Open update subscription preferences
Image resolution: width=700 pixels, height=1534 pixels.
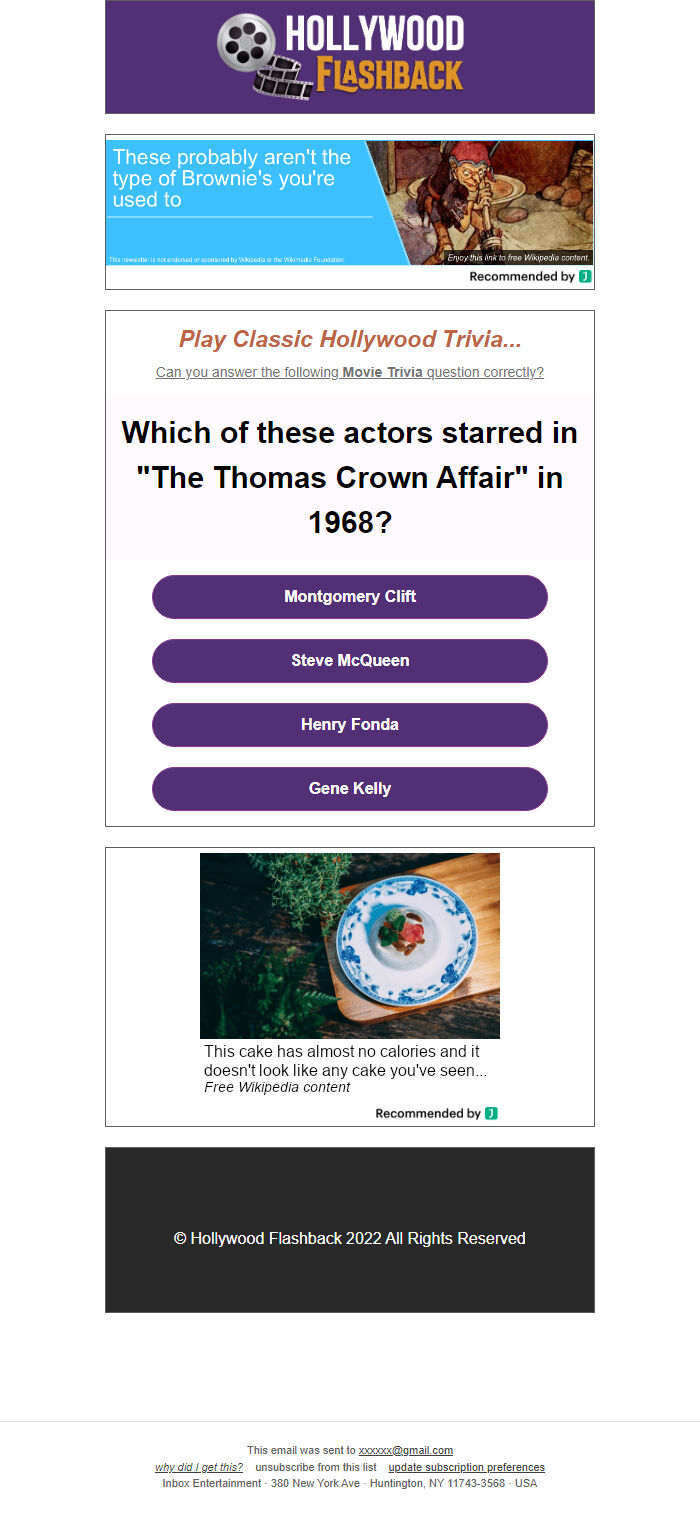[x=466, y=1468]
